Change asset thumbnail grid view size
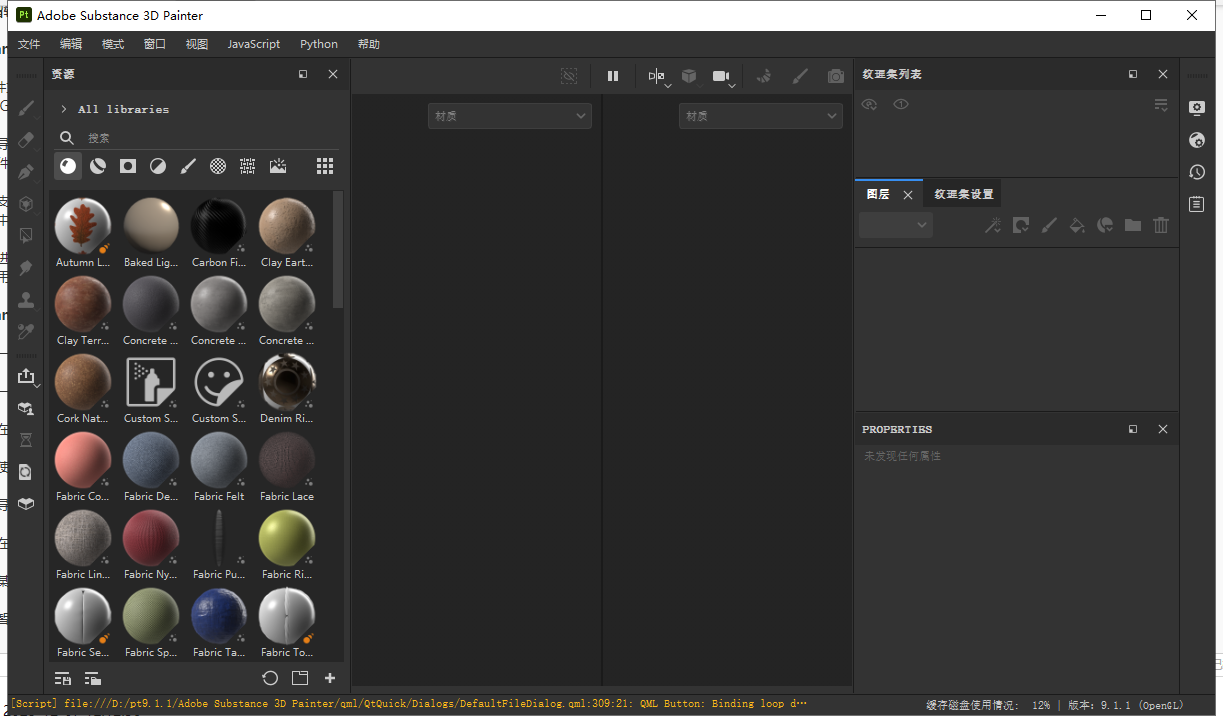This screenshot has width=1223, height=723. coord(325,166)
